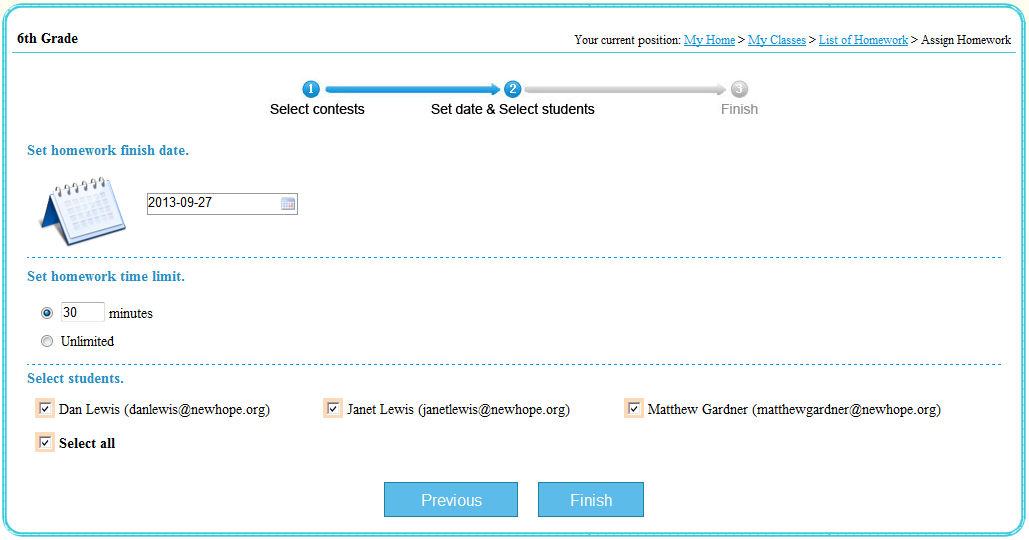Uncheck Janet Lewis student checkbox
1029x540 pixels.
tap(333, 409)
